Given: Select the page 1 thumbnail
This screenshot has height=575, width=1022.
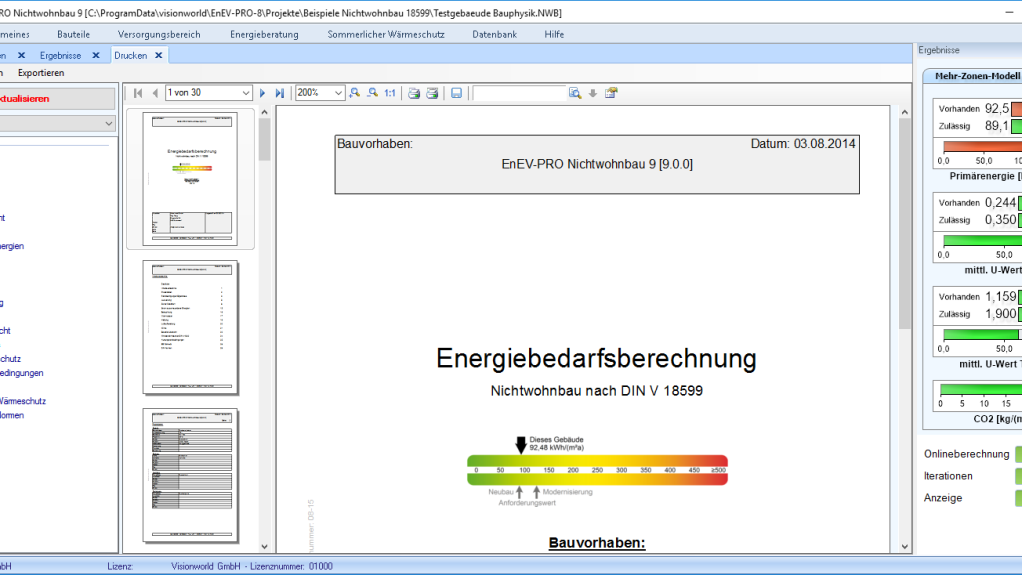Looking at the screenshot, I should [x=190, y=179].
